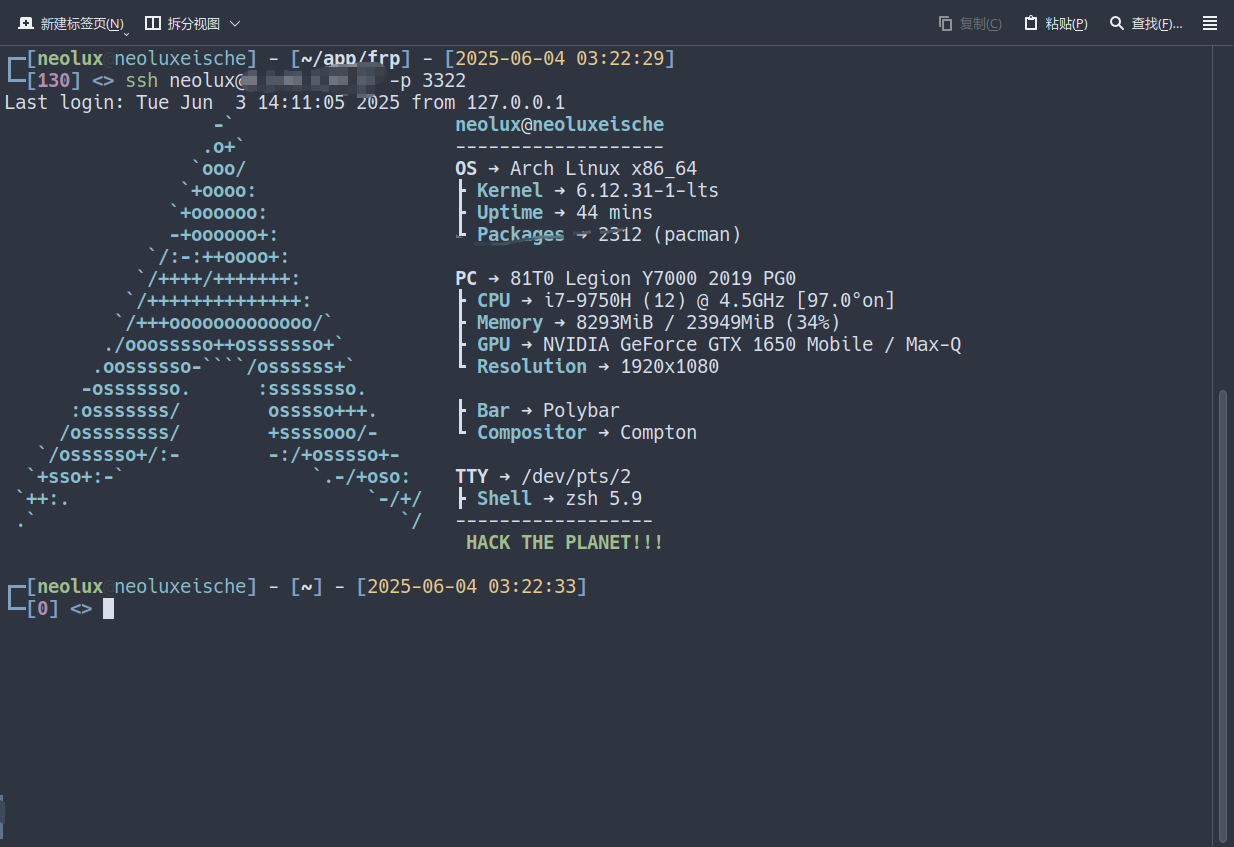
Task: Click the TTY value /dev/pts/2
Action: click(576, 477)
